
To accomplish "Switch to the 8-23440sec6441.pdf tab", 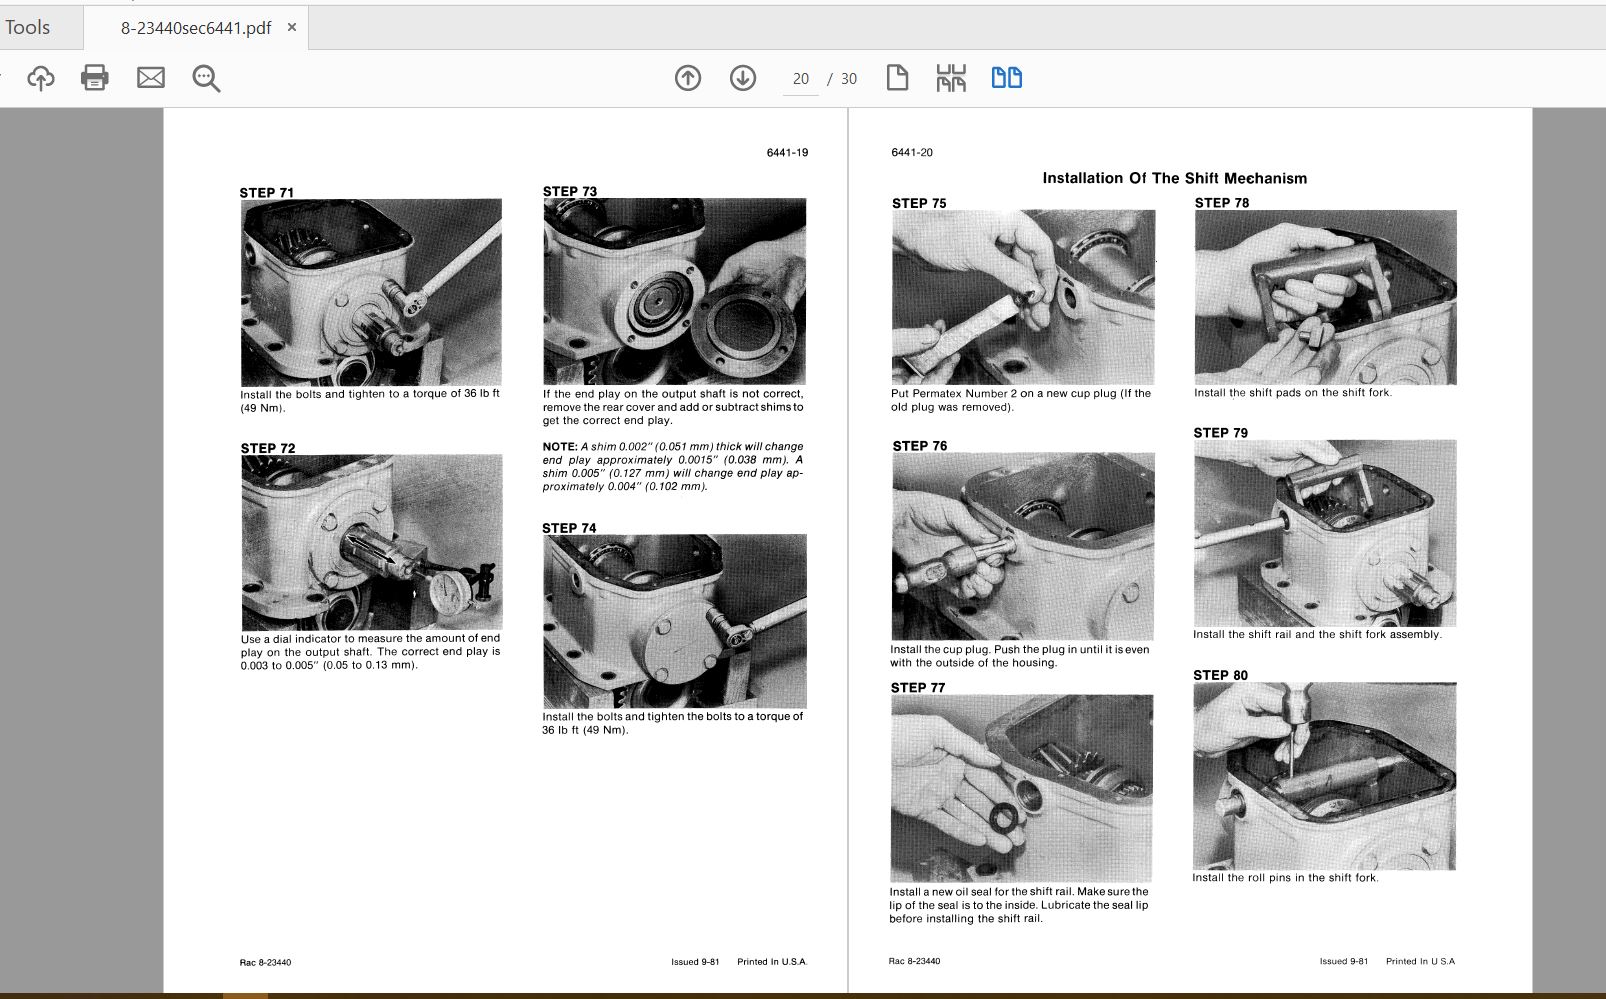I will [x=195, y=28].
